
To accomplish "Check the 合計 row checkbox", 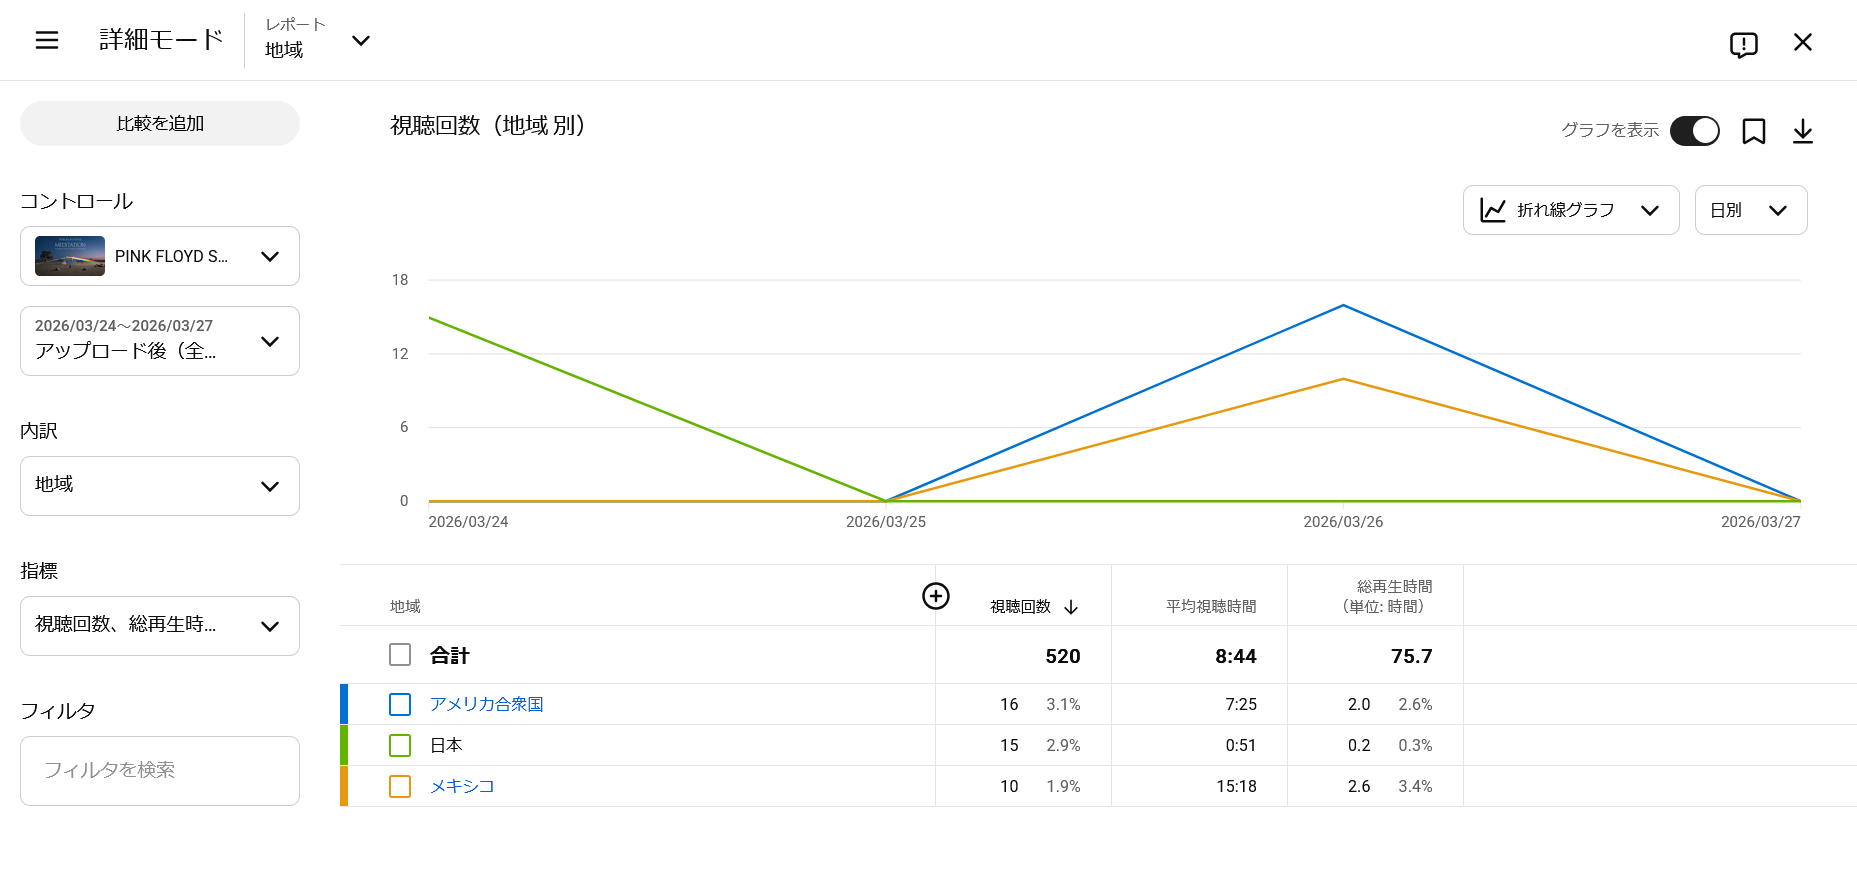I will pyautogui.click(x=400, y=655).
